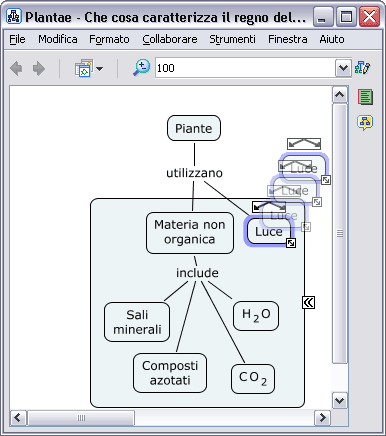Select the Materia non organica node
Image resolution: width=386 pixels, height=436 pixels.
(x=190, y=232)
